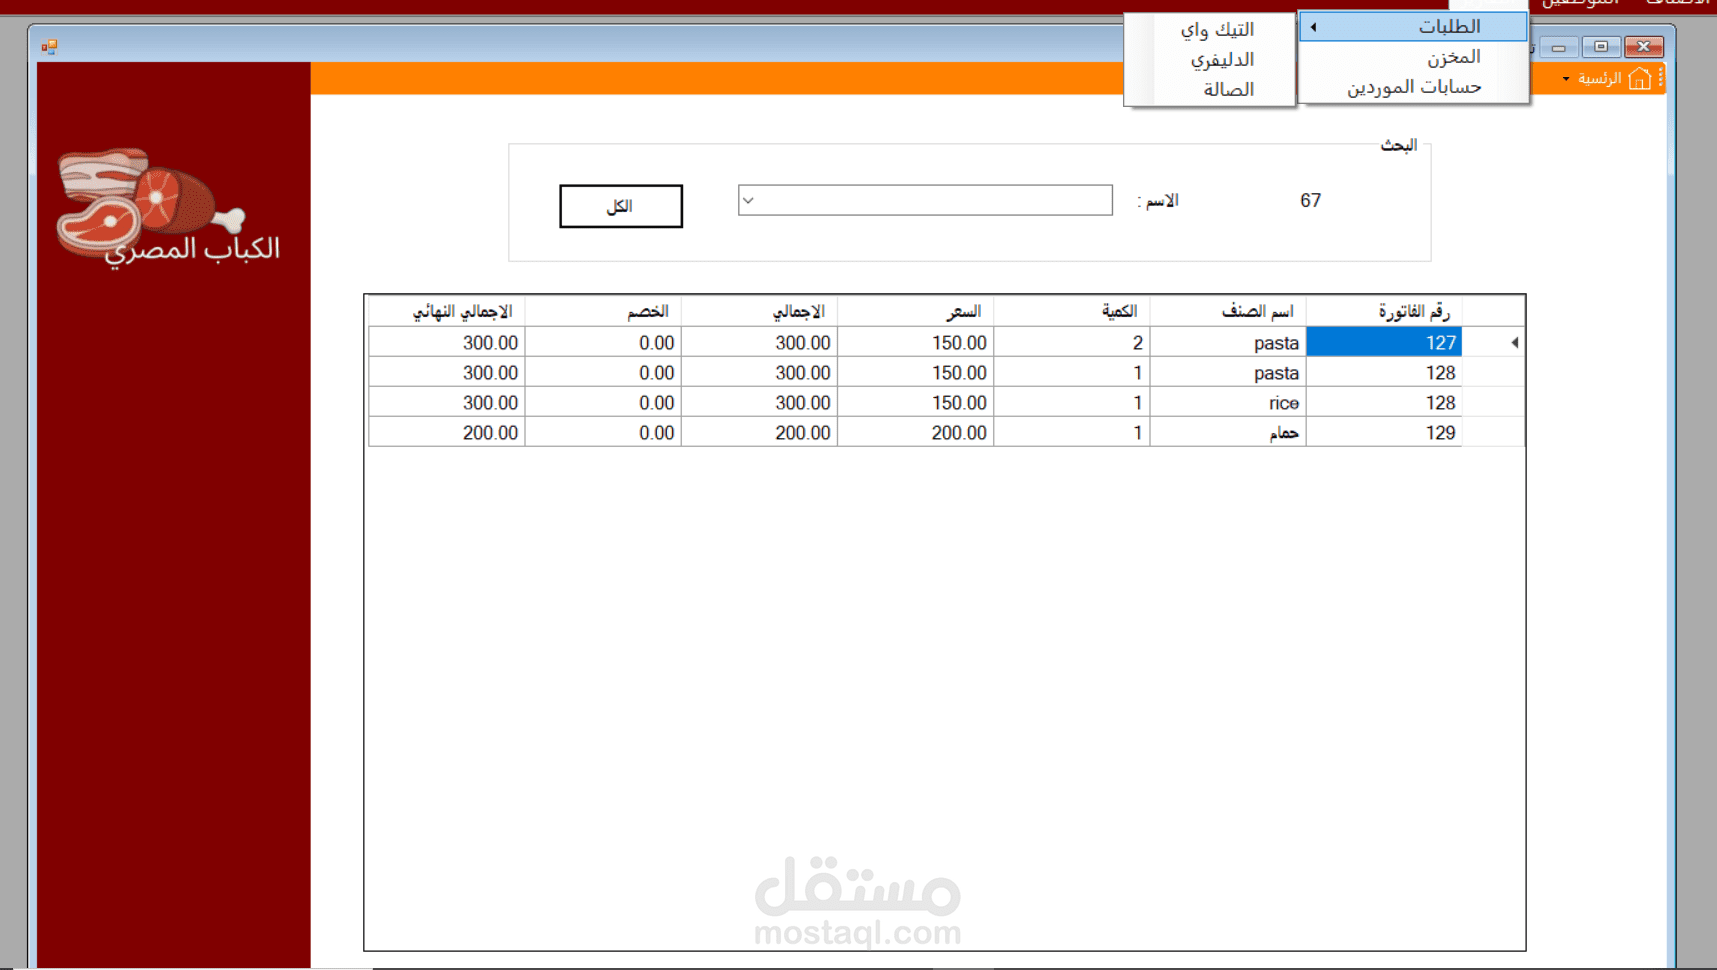
Task: Select the السعر cell of the حمام row
Action: (x=916, y=433)
